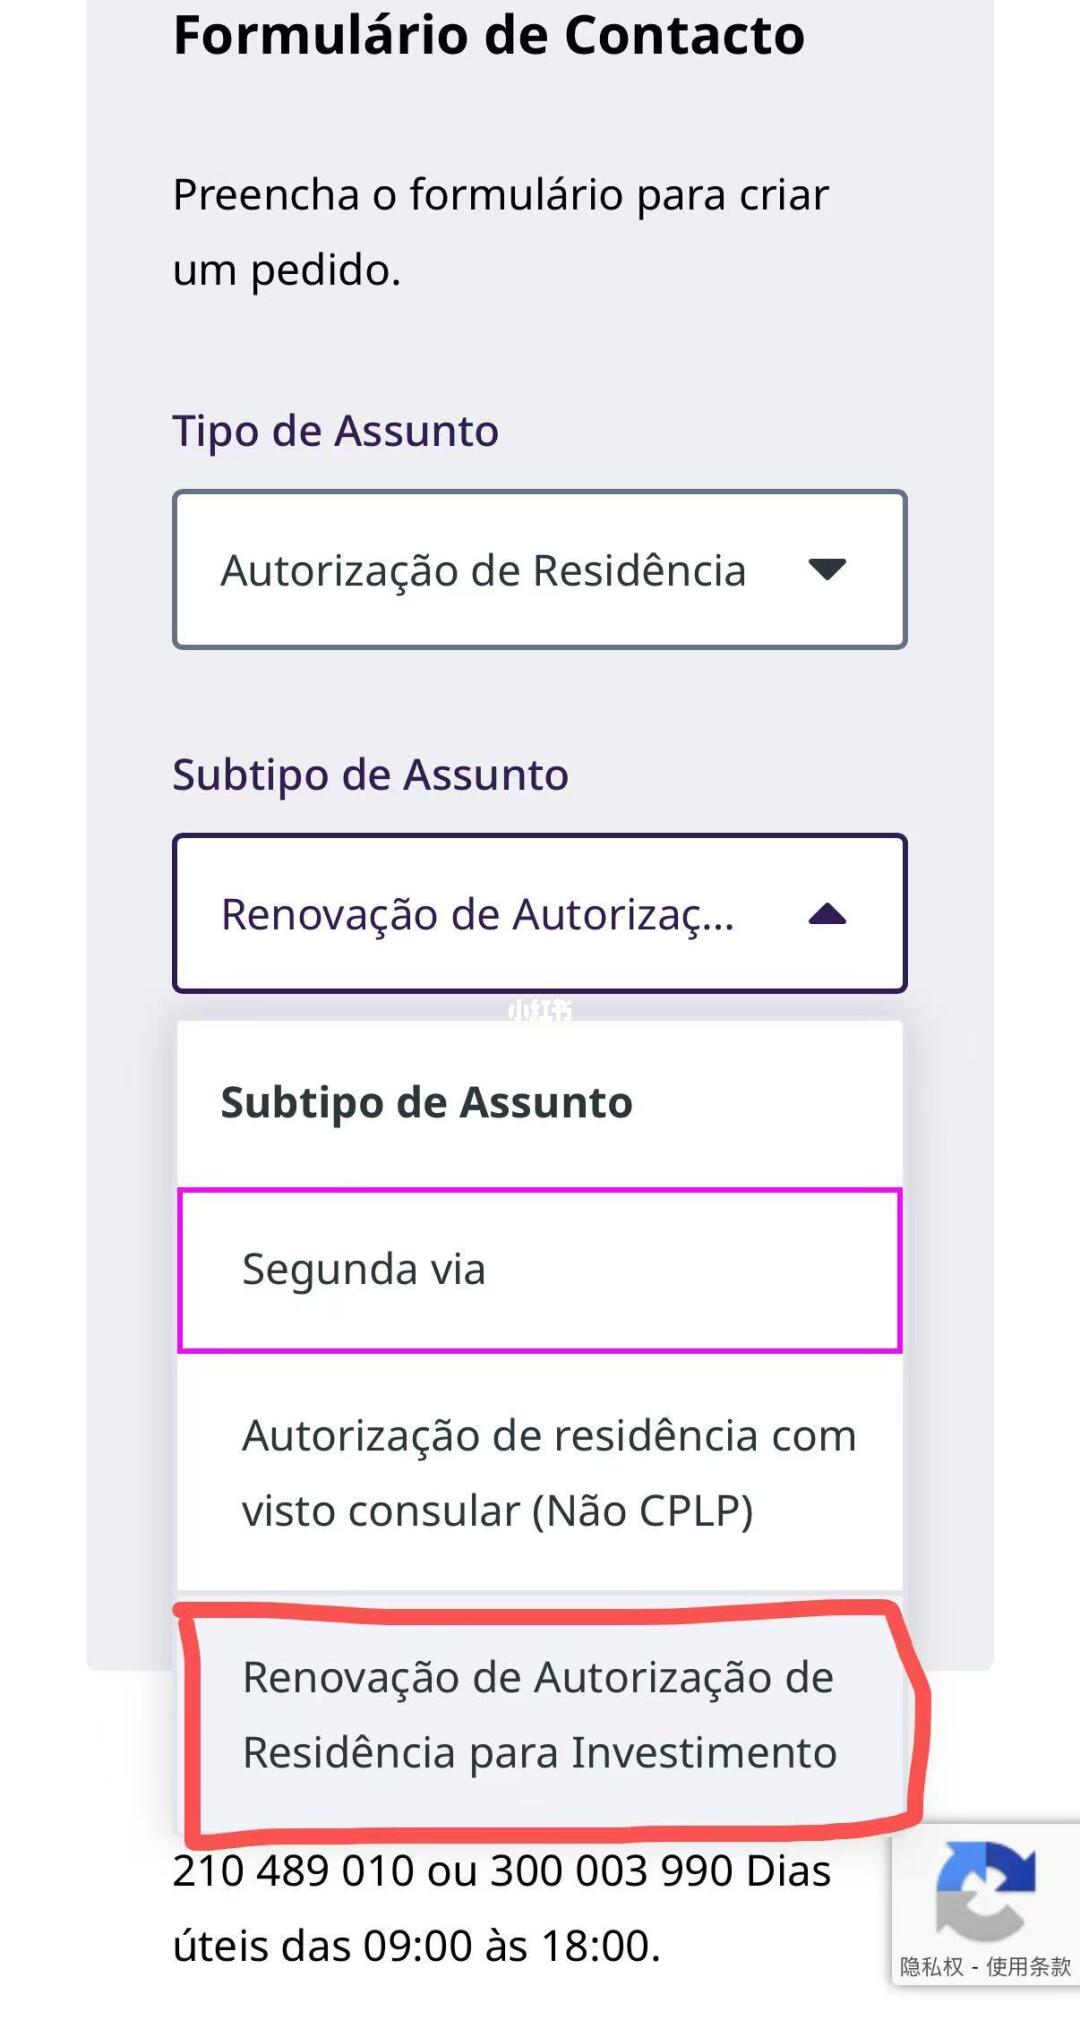
Task: Collapse the Subtipo list via up arrow
Action: (827, 913)
